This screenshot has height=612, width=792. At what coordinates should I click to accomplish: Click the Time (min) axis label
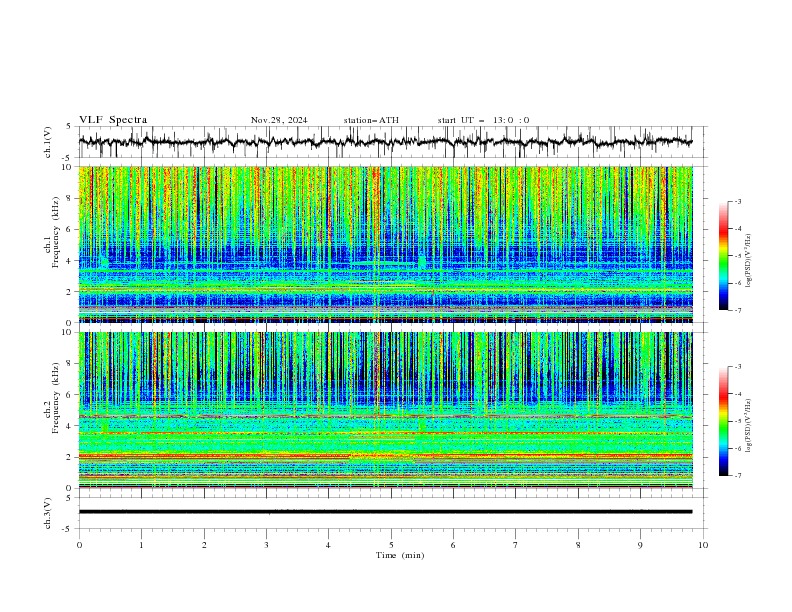click(400, 555)
